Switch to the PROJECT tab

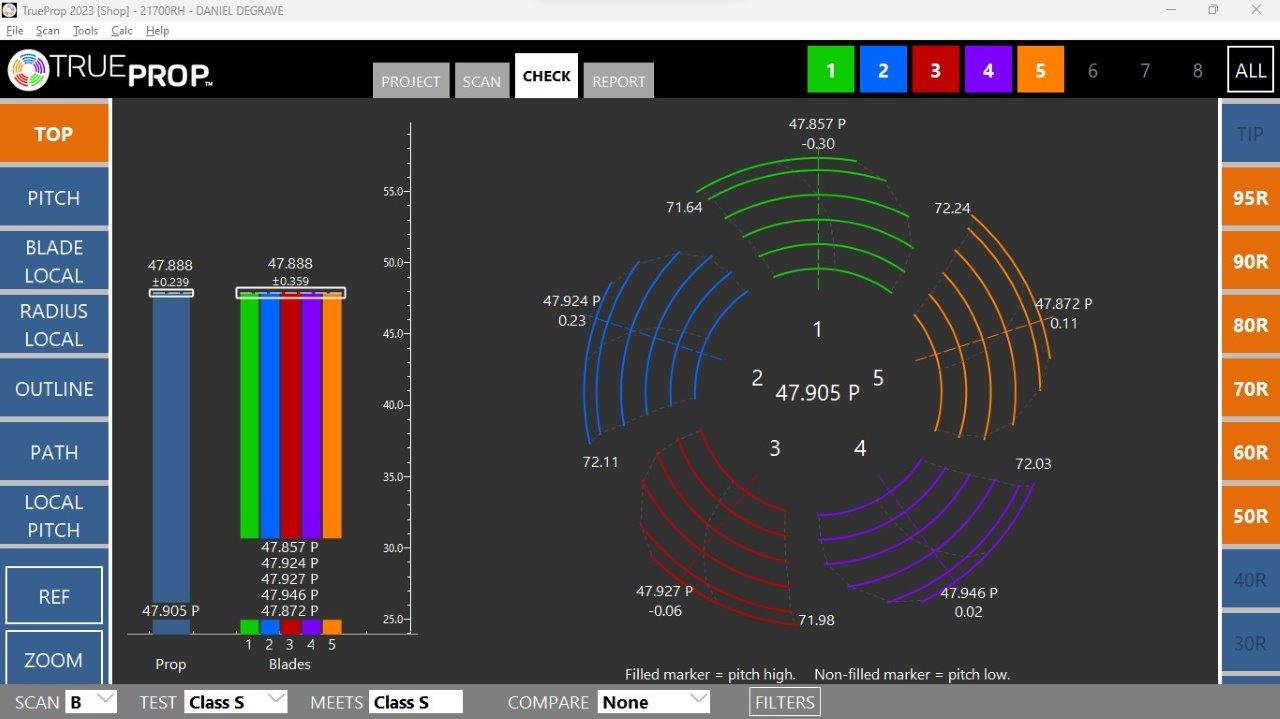click(x=410, y=82)
